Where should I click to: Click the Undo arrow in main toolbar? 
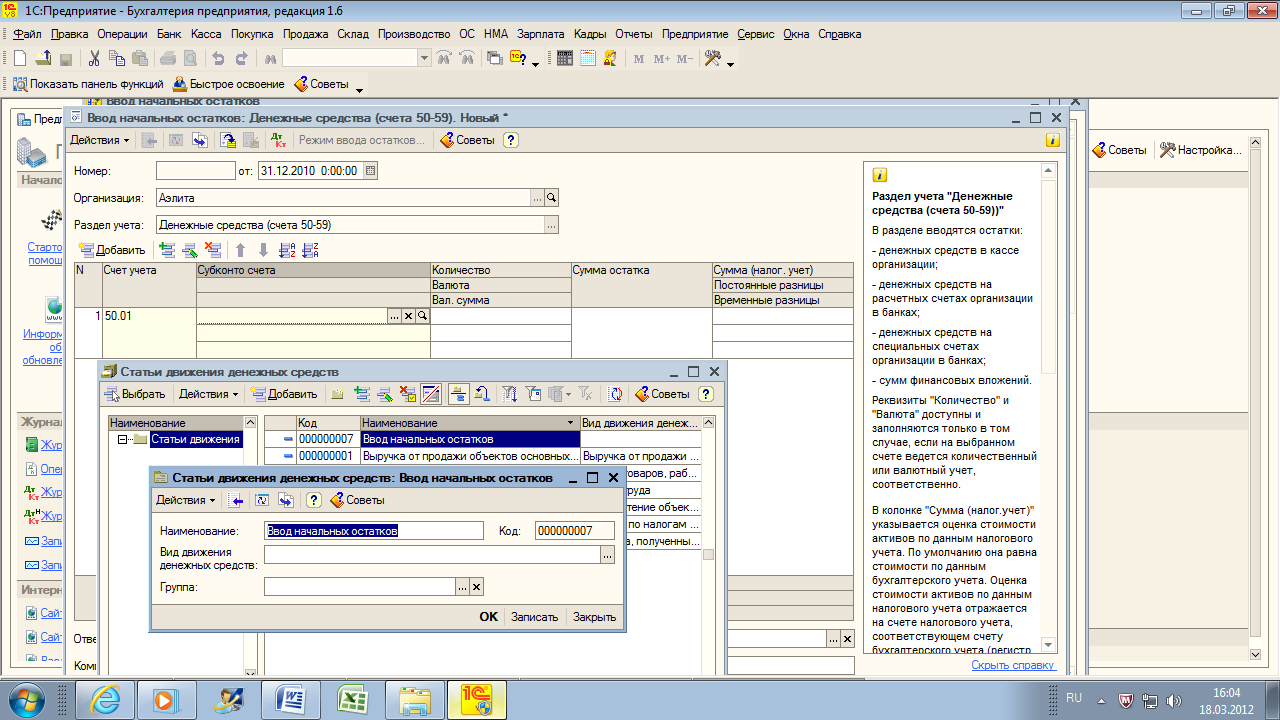[x=218, y=59]
